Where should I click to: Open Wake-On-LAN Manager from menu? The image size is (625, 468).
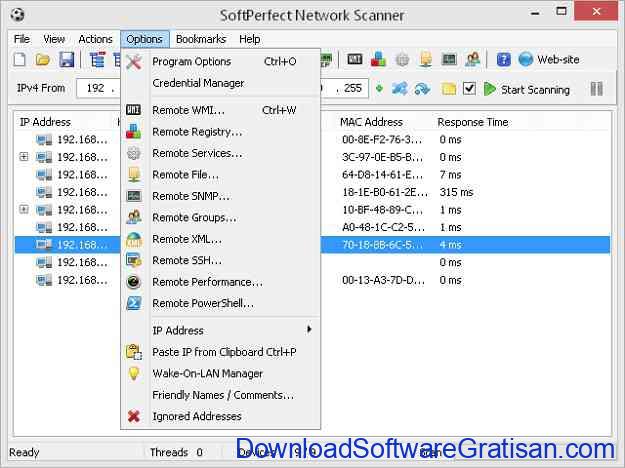220,374
